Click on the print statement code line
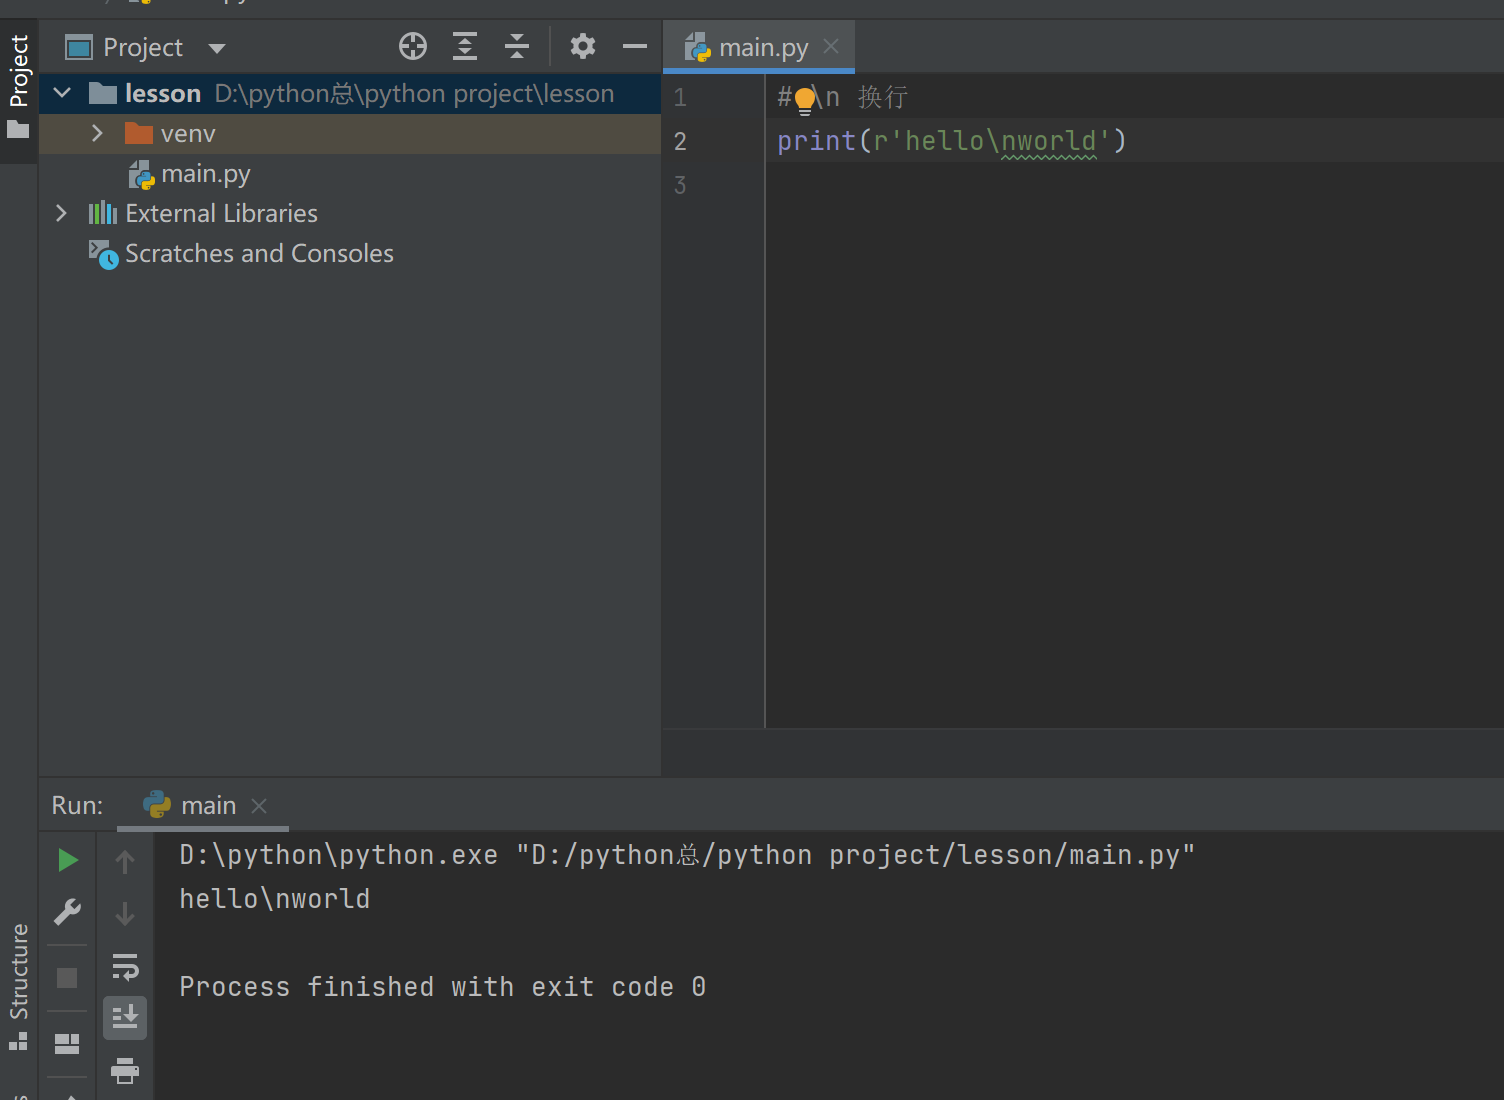Screen dimensions: 1504x1100 point(952,141)
